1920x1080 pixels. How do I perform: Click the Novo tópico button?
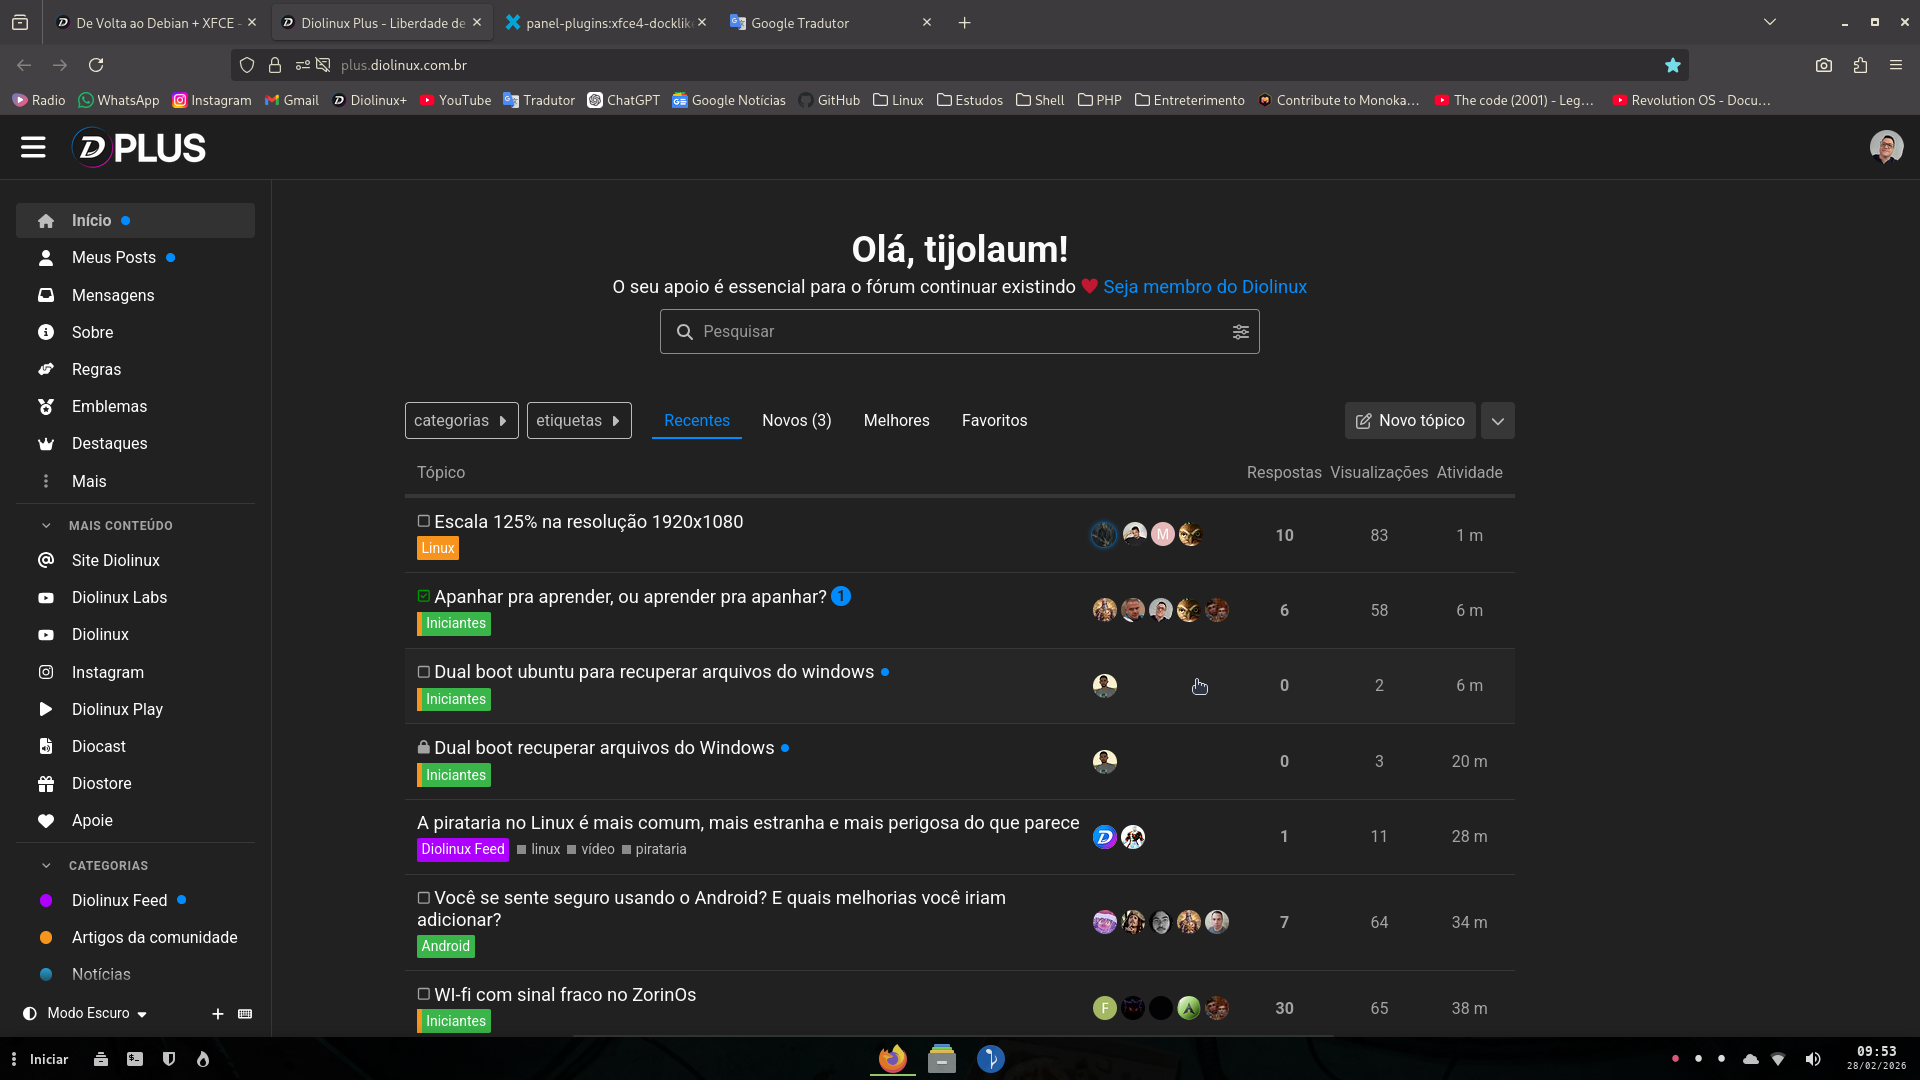pyautogui.click(x=1409, y=421)
